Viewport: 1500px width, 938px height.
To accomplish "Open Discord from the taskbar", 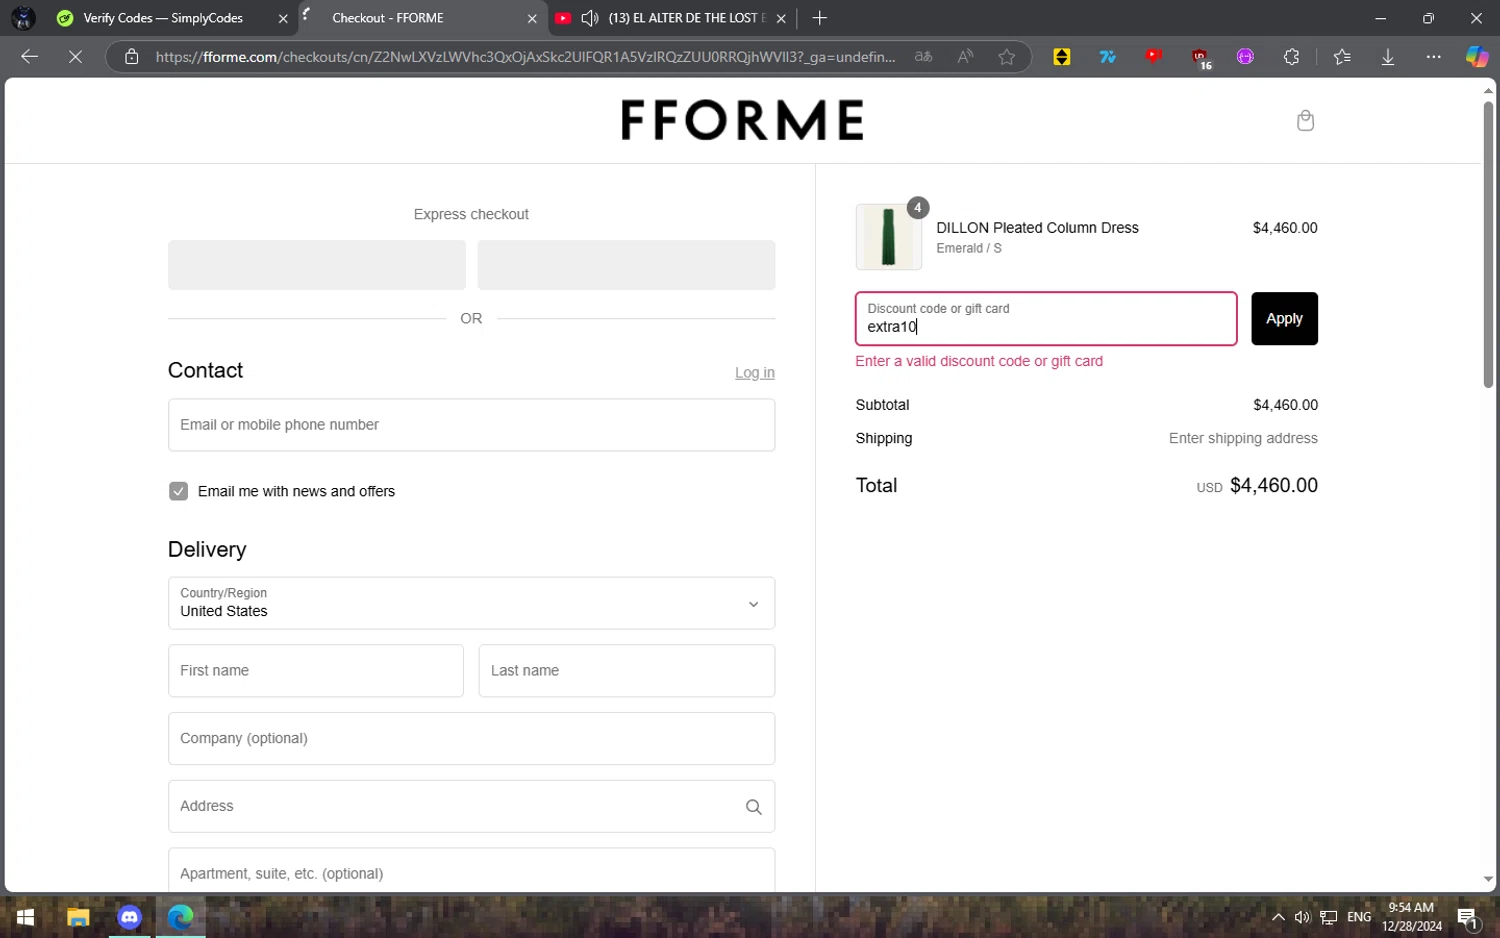I will coord(129,917).
